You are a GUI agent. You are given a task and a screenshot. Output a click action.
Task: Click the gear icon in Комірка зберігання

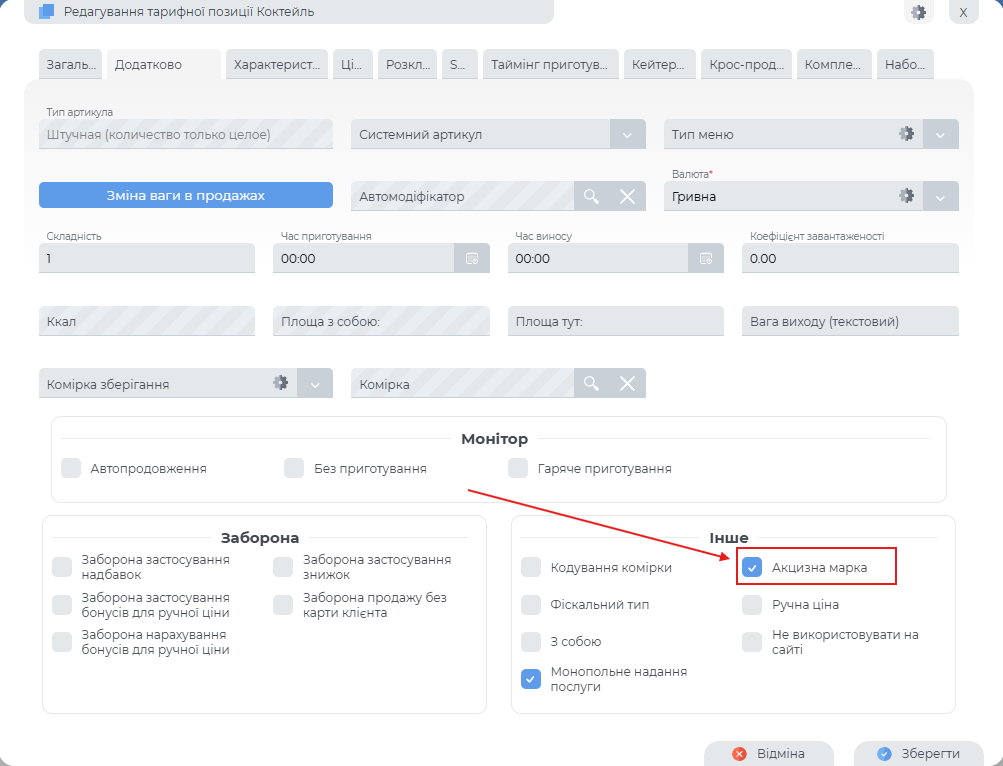(281, 383)
